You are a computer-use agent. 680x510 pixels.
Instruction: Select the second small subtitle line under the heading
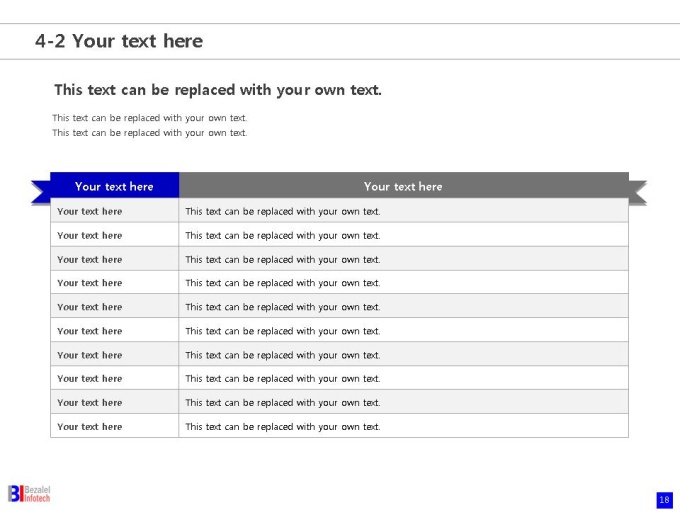click(x=150, y=133)
